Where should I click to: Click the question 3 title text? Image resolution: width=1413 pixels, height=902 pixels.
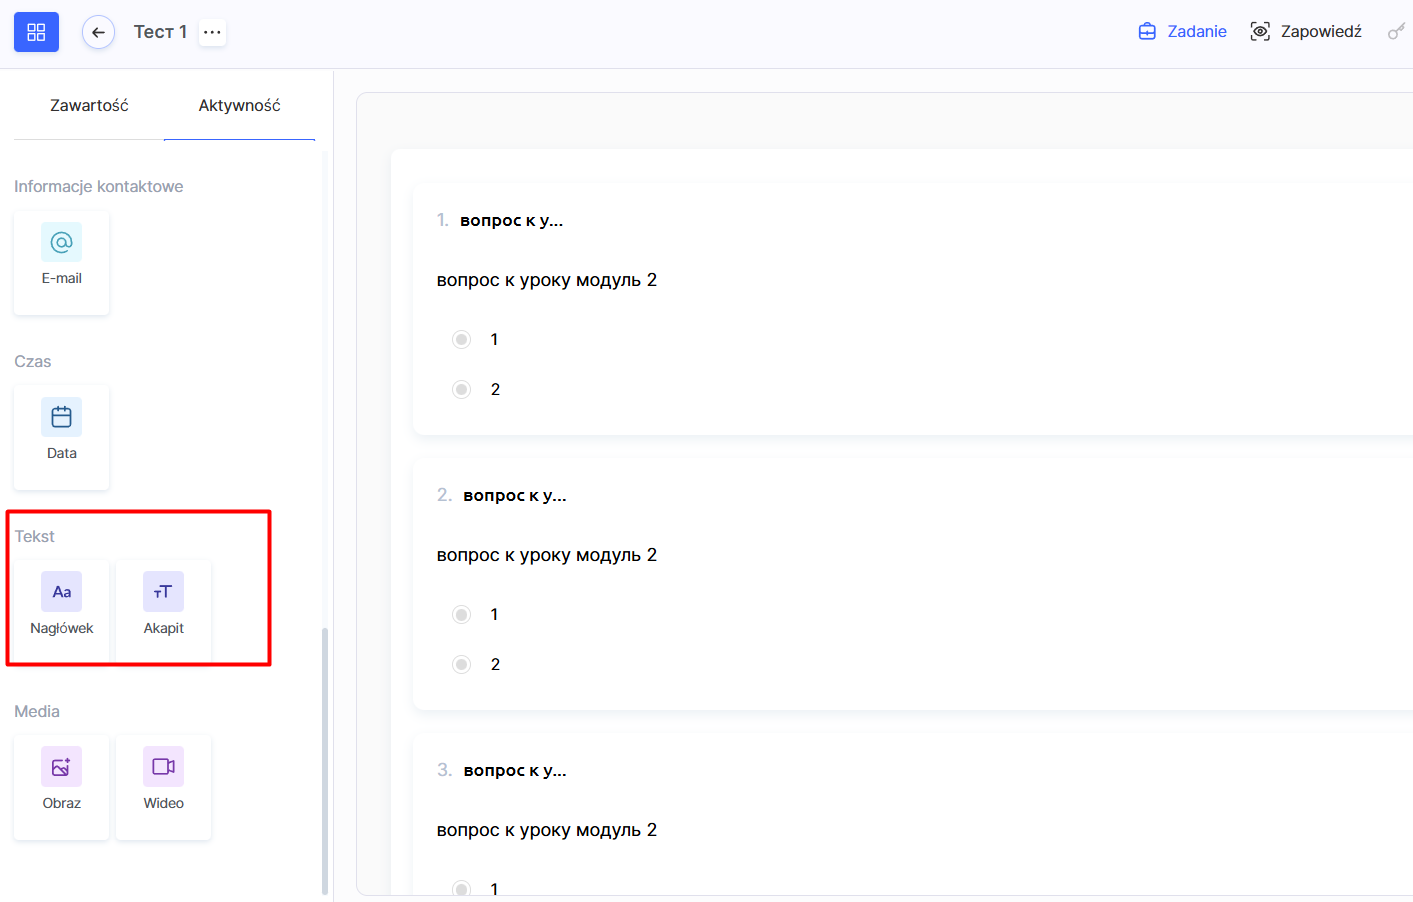click(x=514, y=771)
